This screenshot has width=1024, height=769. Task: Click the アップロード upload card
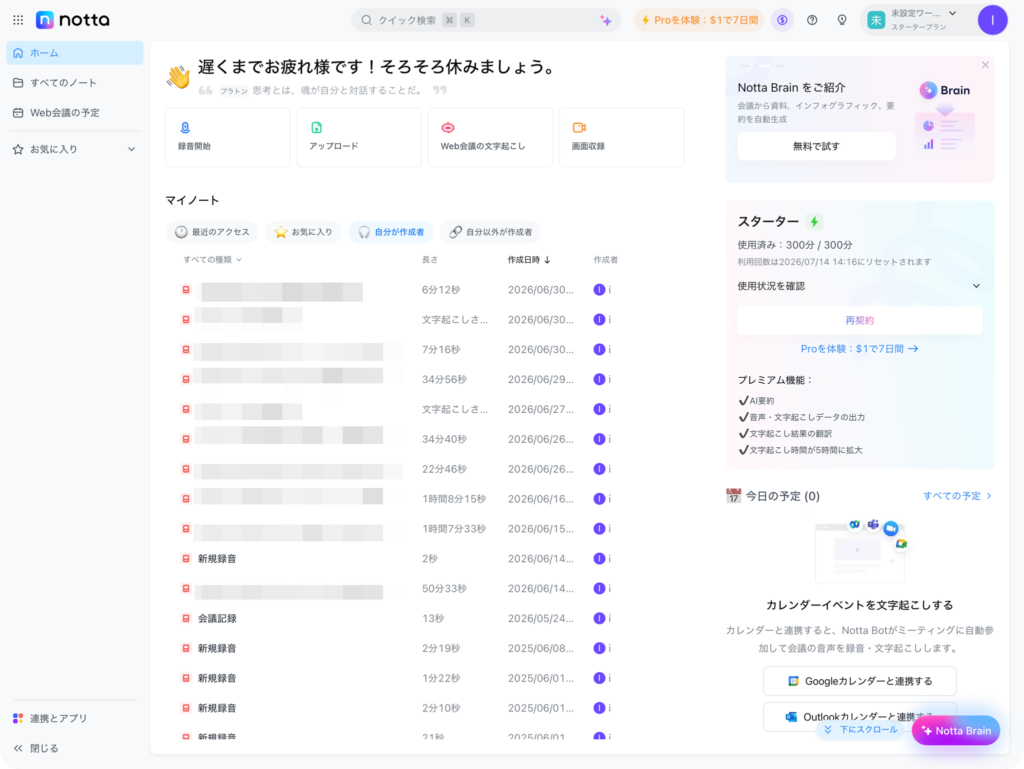359,137
